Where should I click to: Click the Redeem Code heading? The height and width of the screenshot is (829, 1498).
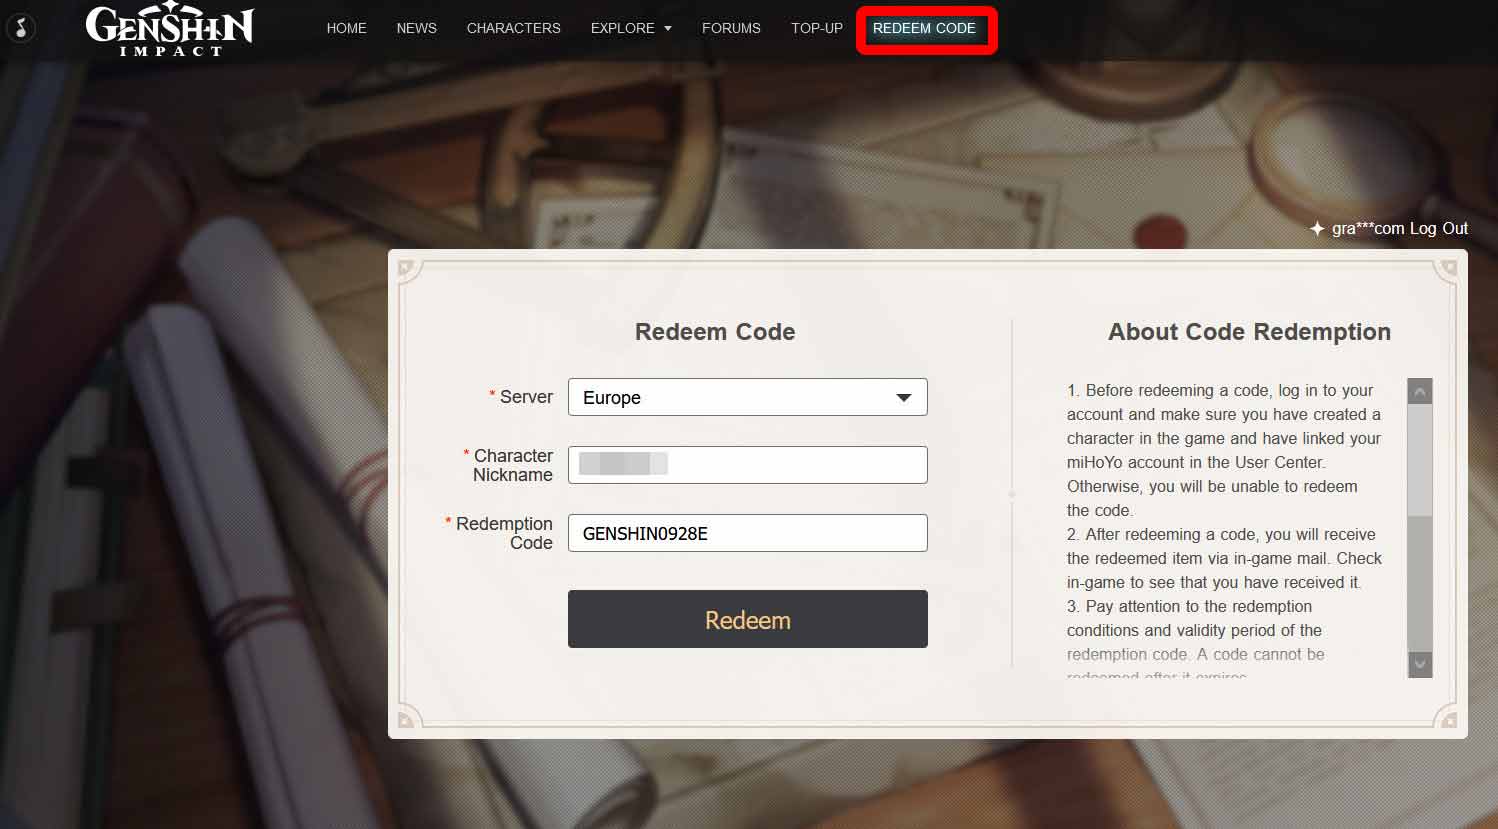click(x=715, y=332)
